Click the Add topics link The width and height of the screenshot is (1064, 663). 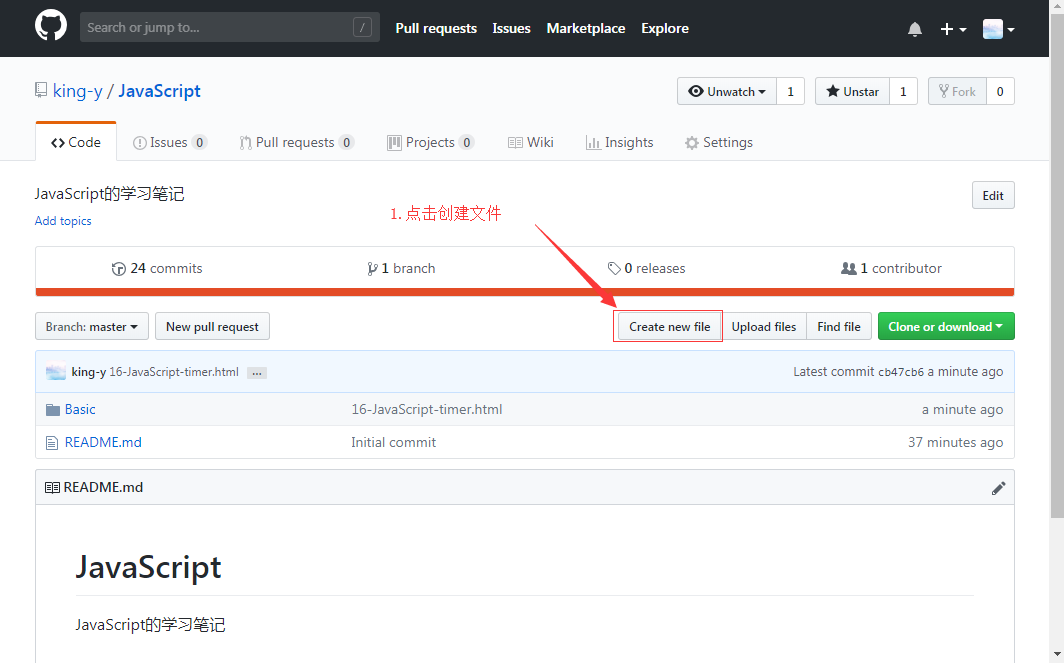63,221
